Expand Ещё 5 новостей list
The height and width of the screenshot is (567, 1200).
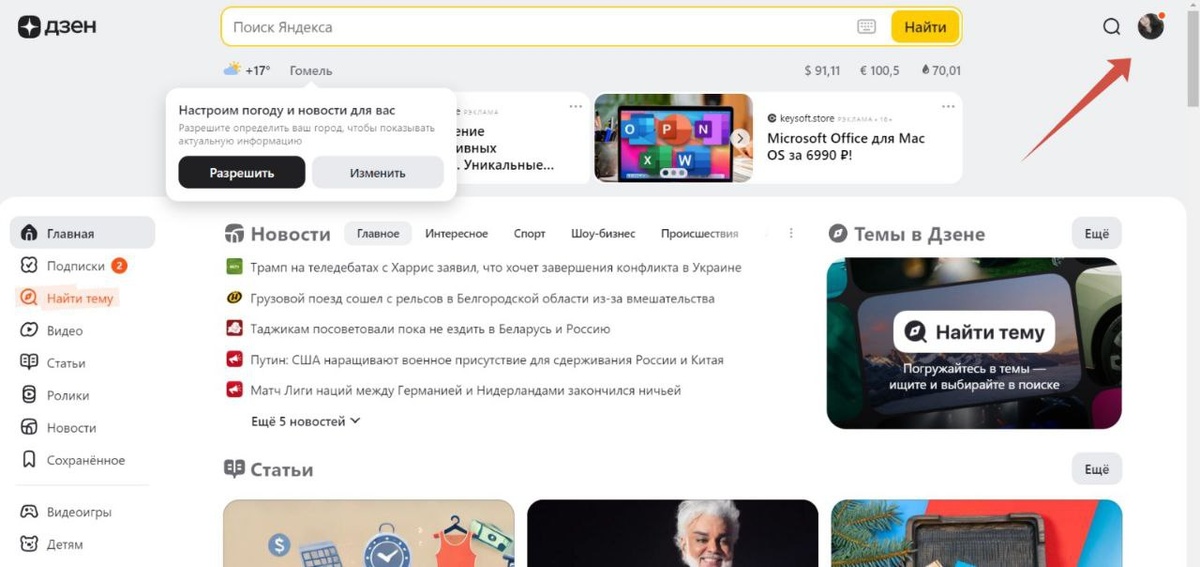(306, 421)
